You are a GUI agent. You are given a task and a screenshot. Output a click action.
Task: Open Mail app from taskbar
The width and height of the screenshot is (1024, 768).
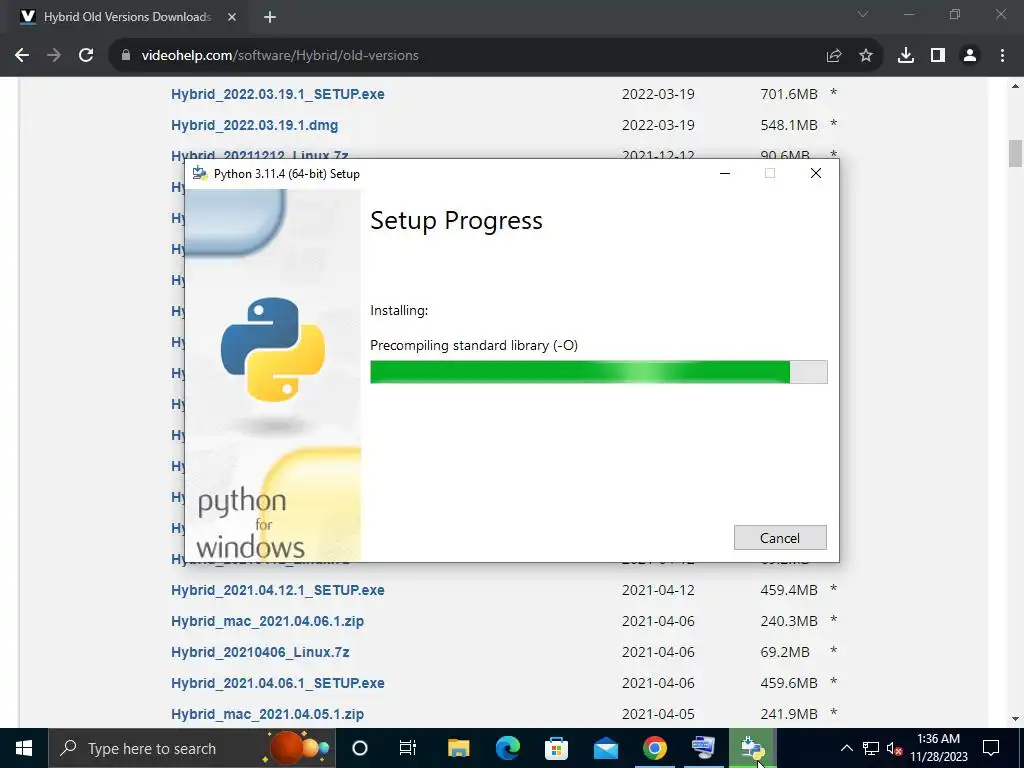point(605,748)
